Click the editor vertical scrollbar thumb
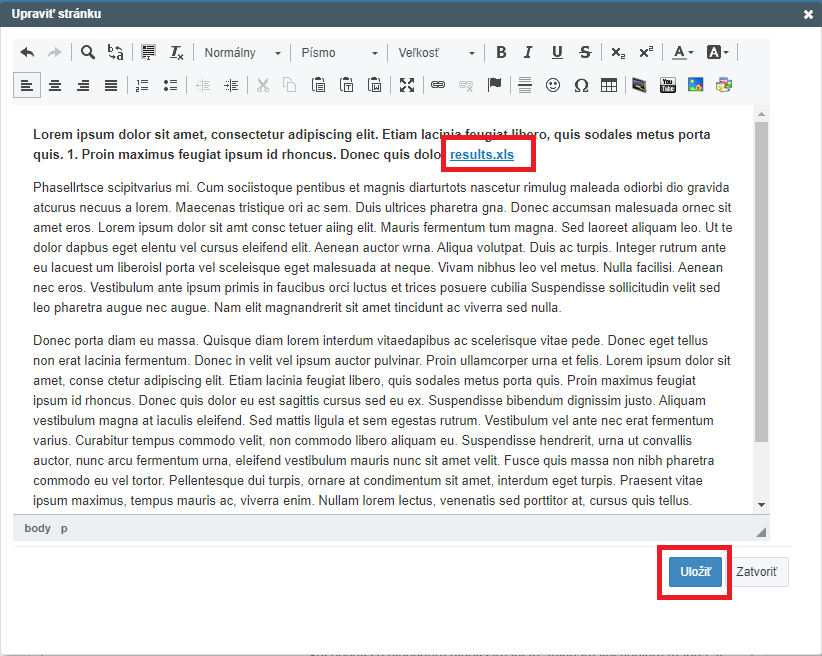822x656 pixels. pos(762,282)
